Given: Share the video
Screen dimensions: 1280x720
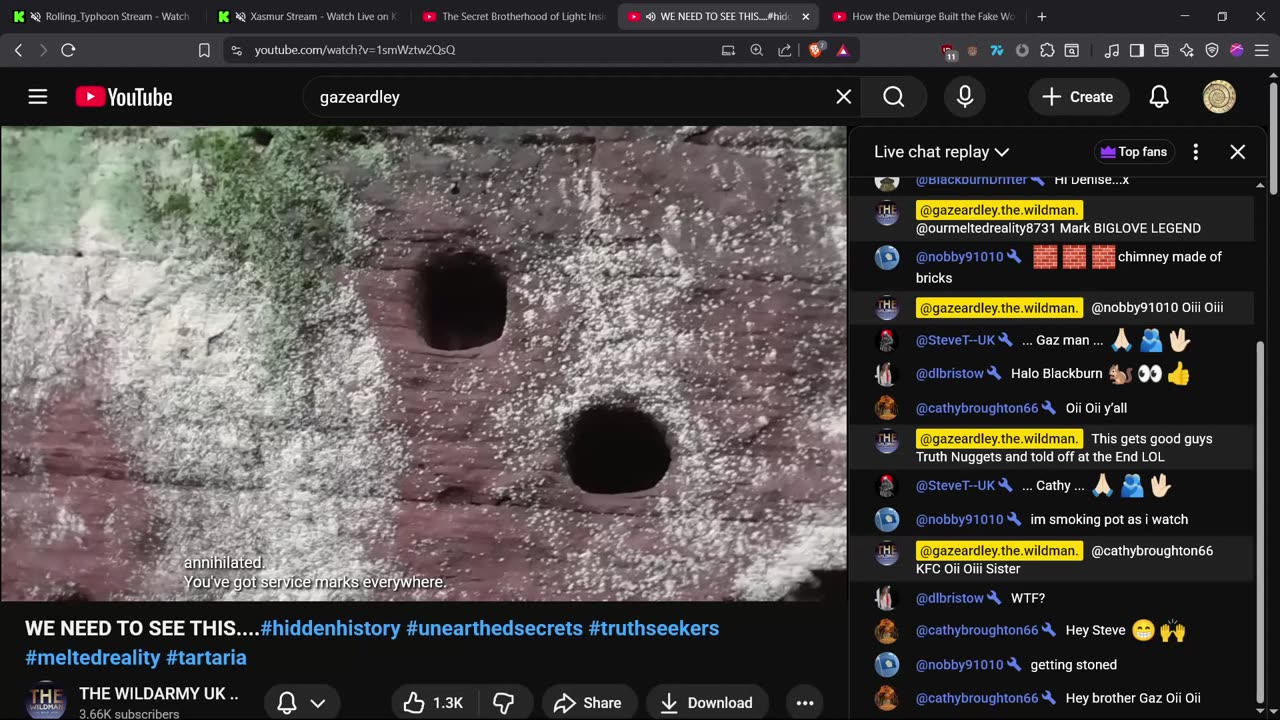Looking at the screenshot, I should [x=588, y=703].
